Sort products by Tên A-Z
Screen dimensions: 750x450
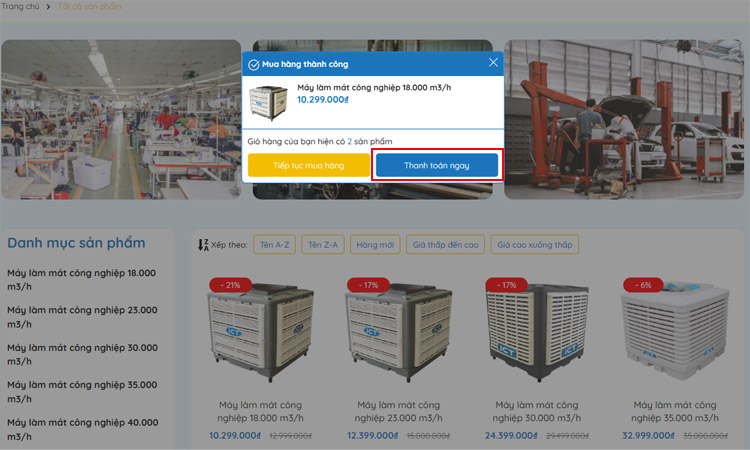coord(275,245)
